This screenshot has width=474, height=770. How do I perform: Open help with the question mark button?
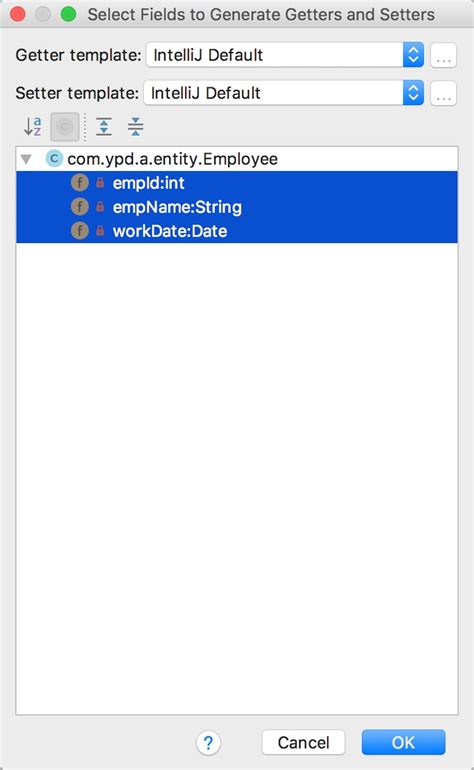(208, 742)
